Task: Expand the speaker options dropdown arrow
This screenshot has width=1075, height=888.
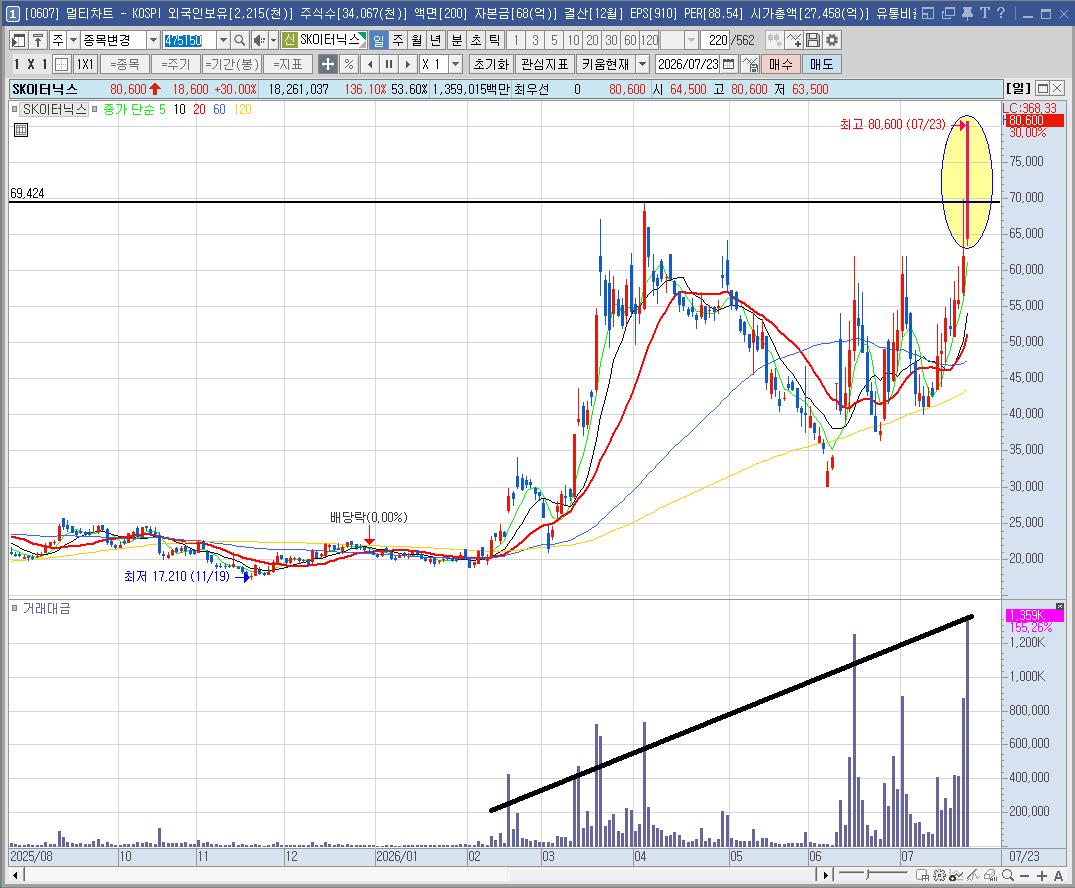Action: (x=273, y=40)
